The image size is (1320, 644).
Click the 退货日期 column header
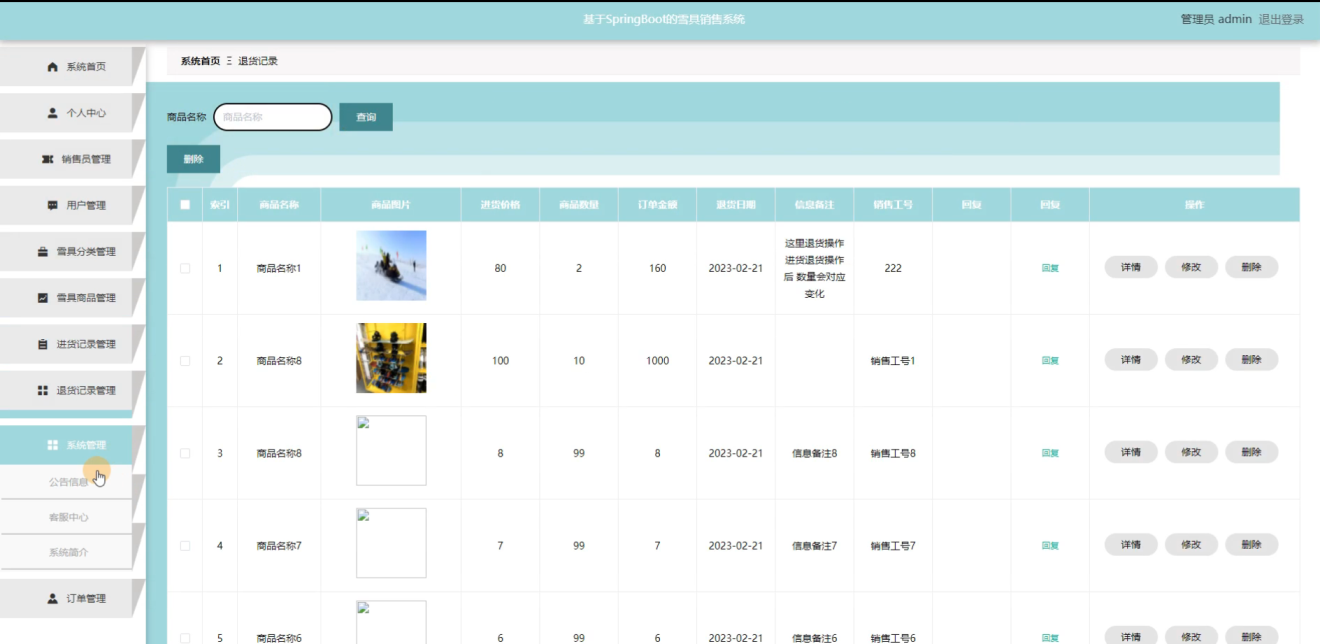click(x=736, y=205)
